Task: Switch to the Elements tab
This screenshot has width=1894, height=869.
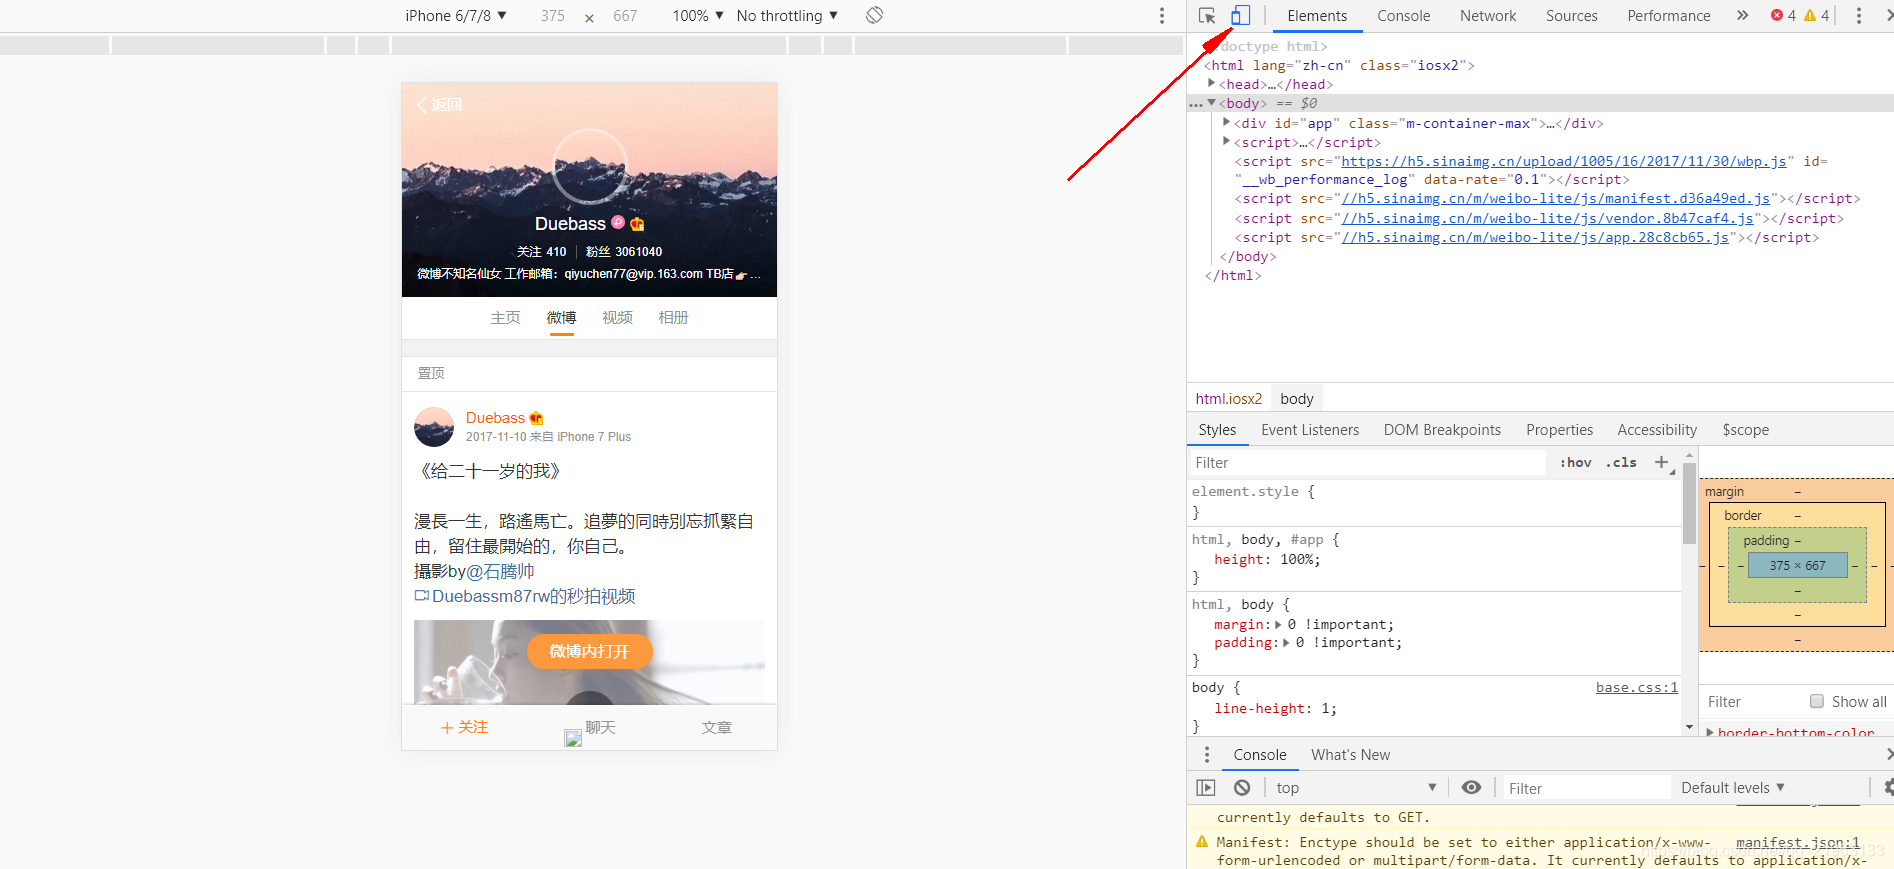Action: [x=1317, y=15]
